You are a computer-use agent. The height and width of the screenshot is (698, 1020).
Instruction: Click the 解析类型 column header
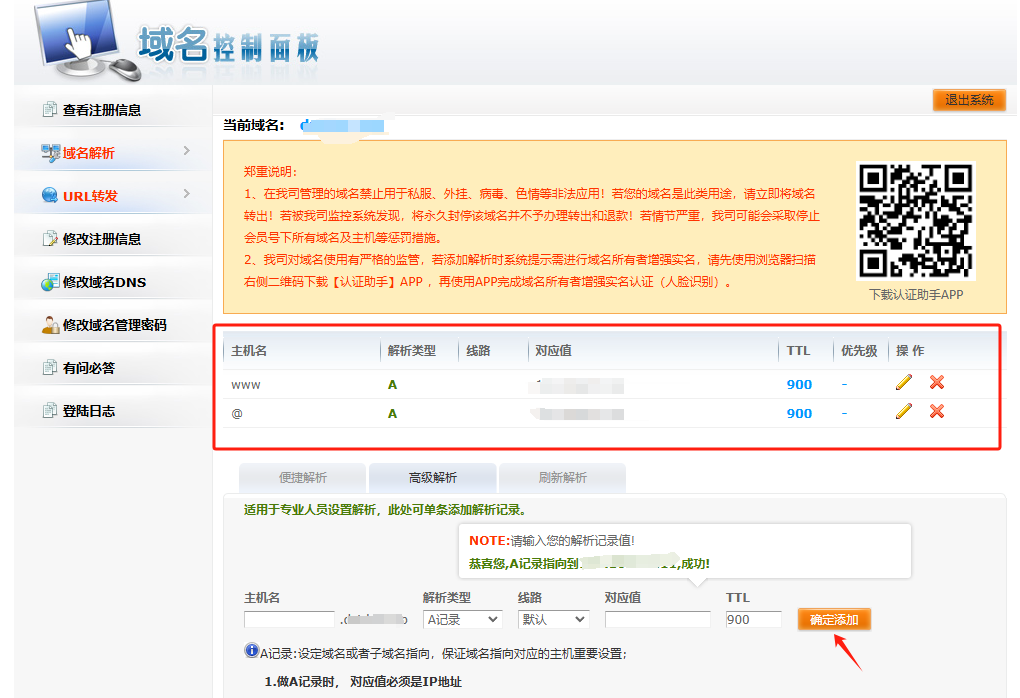(x=412, y=351)
